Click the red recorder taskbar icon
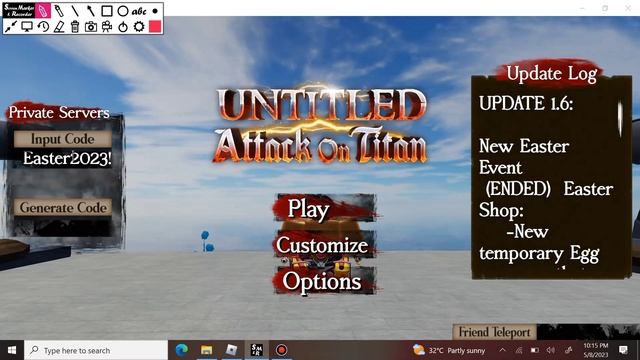Image resolution: width=640 pixels, height=360 pixels. click(281, 350)
